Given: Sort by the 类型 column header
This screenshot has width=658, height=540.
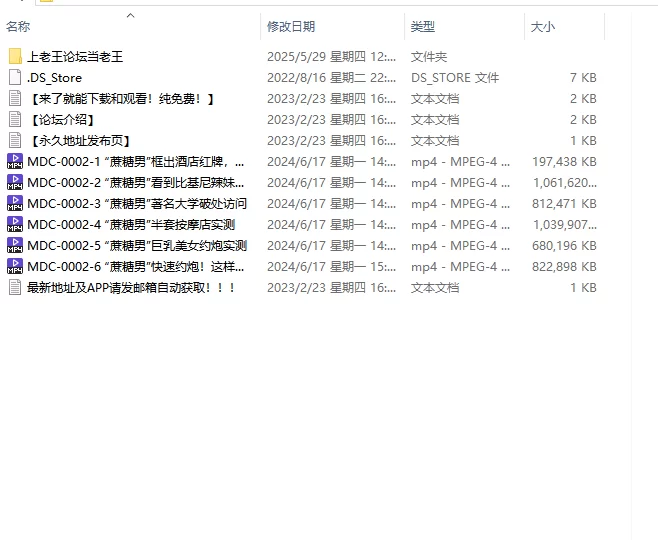Looking at the screenshot, I should (x=423, y=26).
